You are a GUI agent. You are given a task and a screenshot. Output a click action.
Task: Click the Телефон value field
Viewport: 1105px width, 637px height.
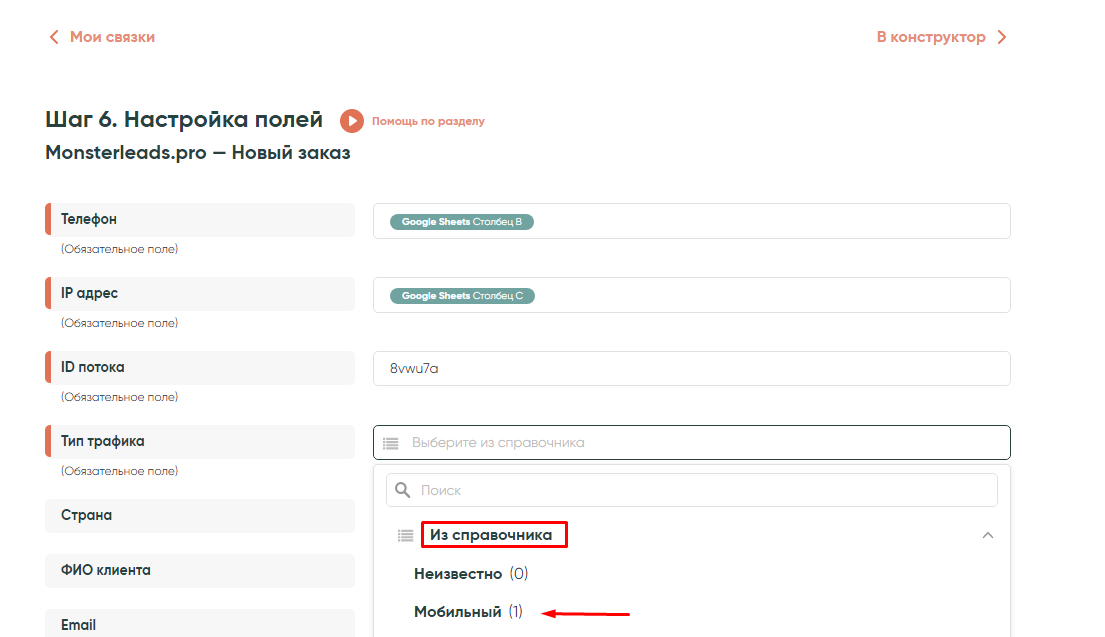[x=770, y=221]
